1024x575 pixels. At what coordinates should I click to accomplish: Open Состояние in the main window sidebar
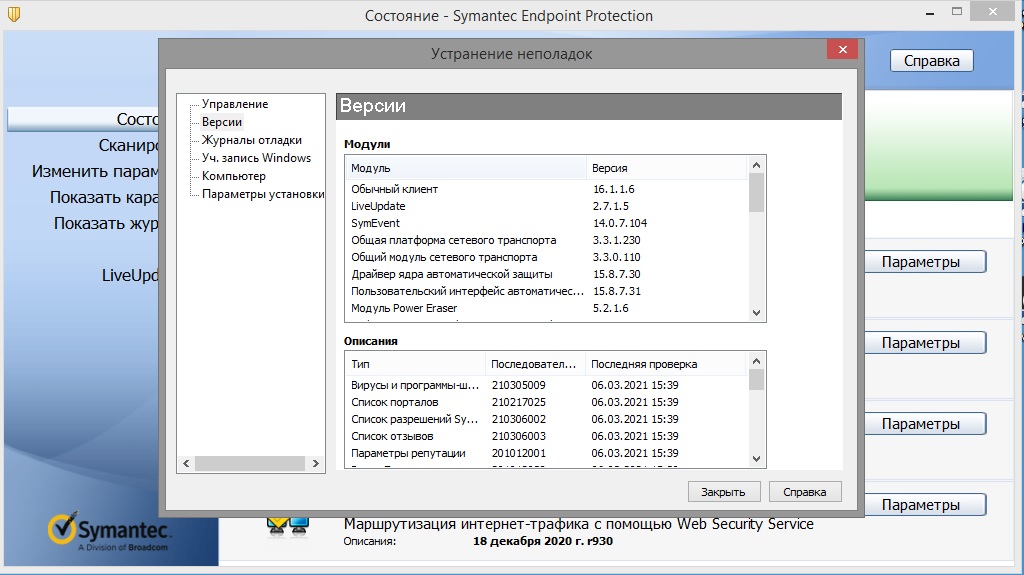(x=83, y=120)
